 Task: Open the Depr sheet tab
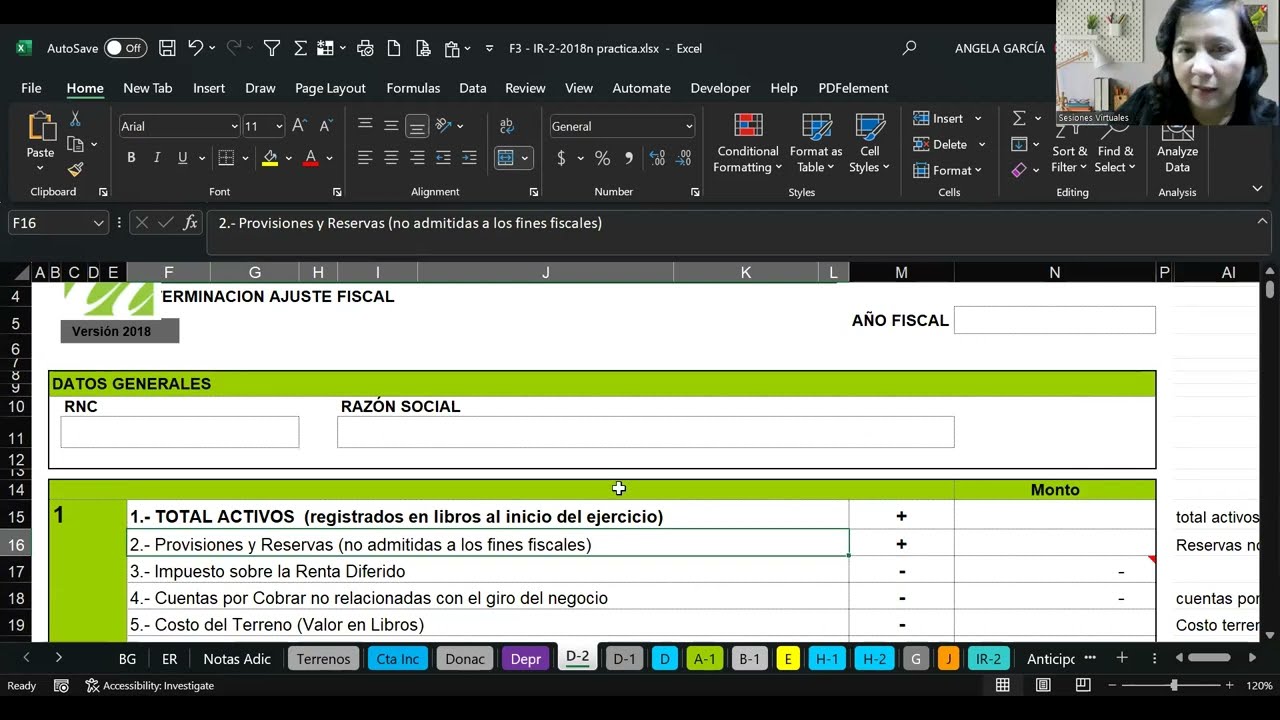tap(526, 658)
